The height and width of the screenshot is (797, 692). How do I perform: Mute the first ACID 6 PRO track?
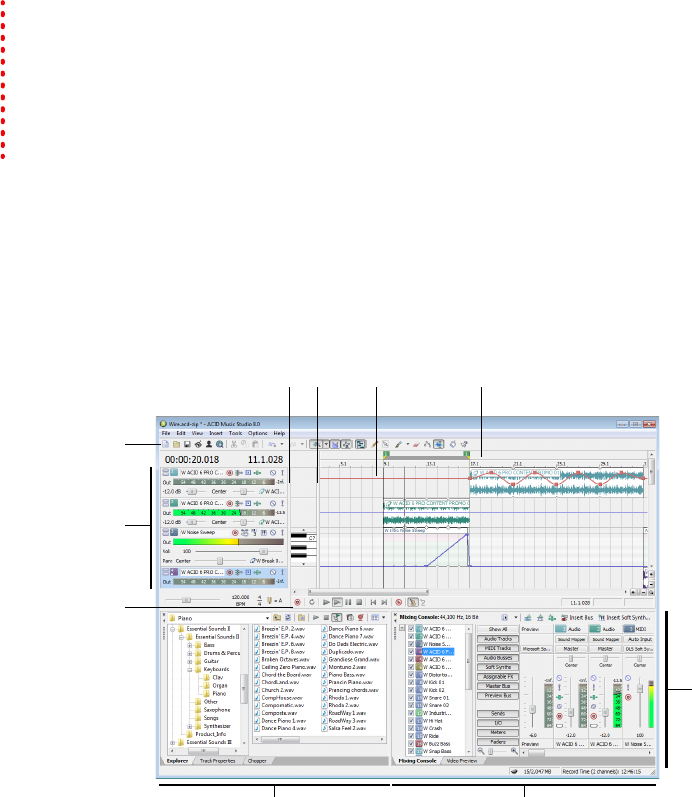273,473
